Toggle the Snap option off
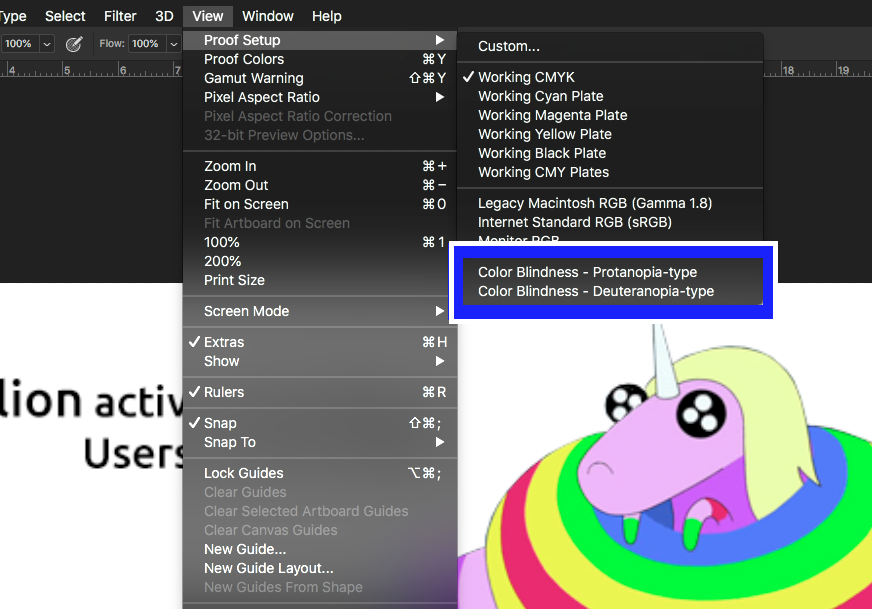 320,423
